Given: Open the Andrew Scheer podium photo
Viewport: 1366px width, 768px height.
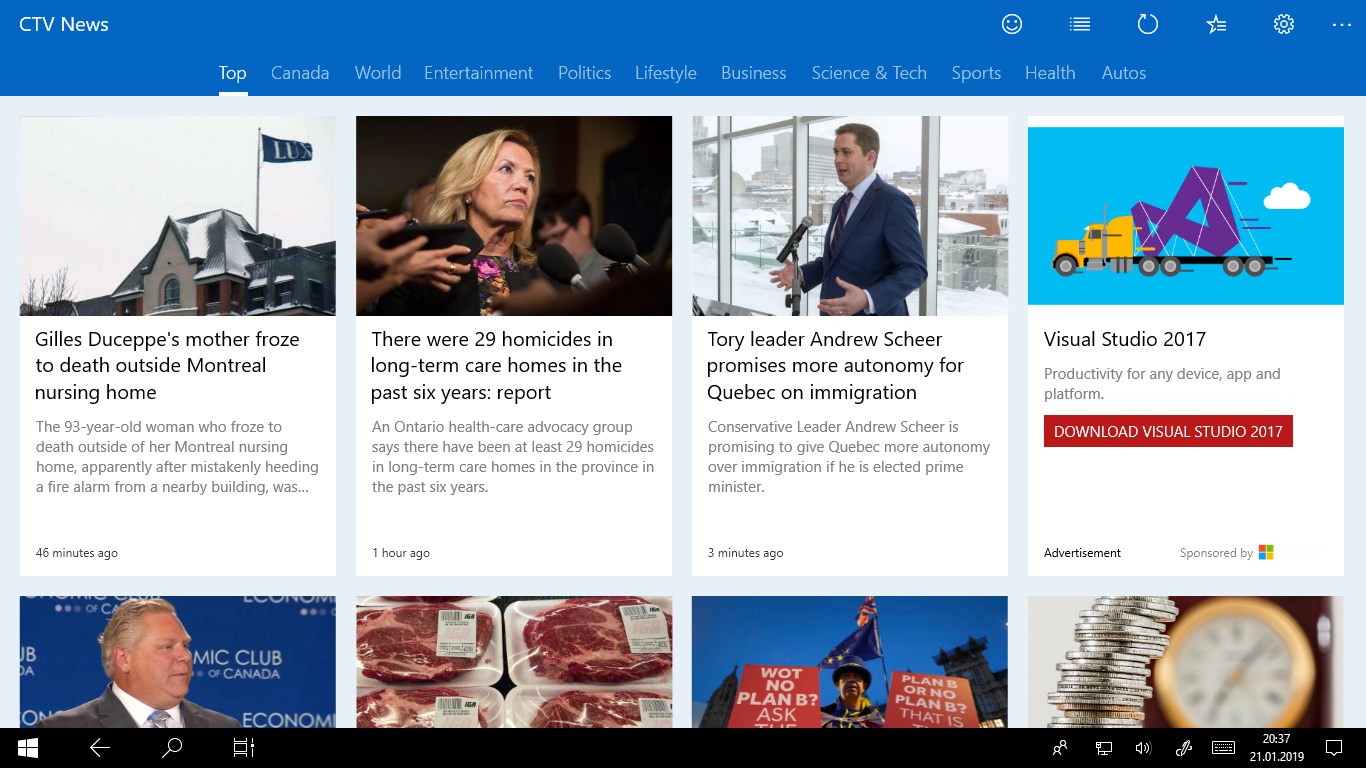Looking at the screenshot, I should click(850, 216).
